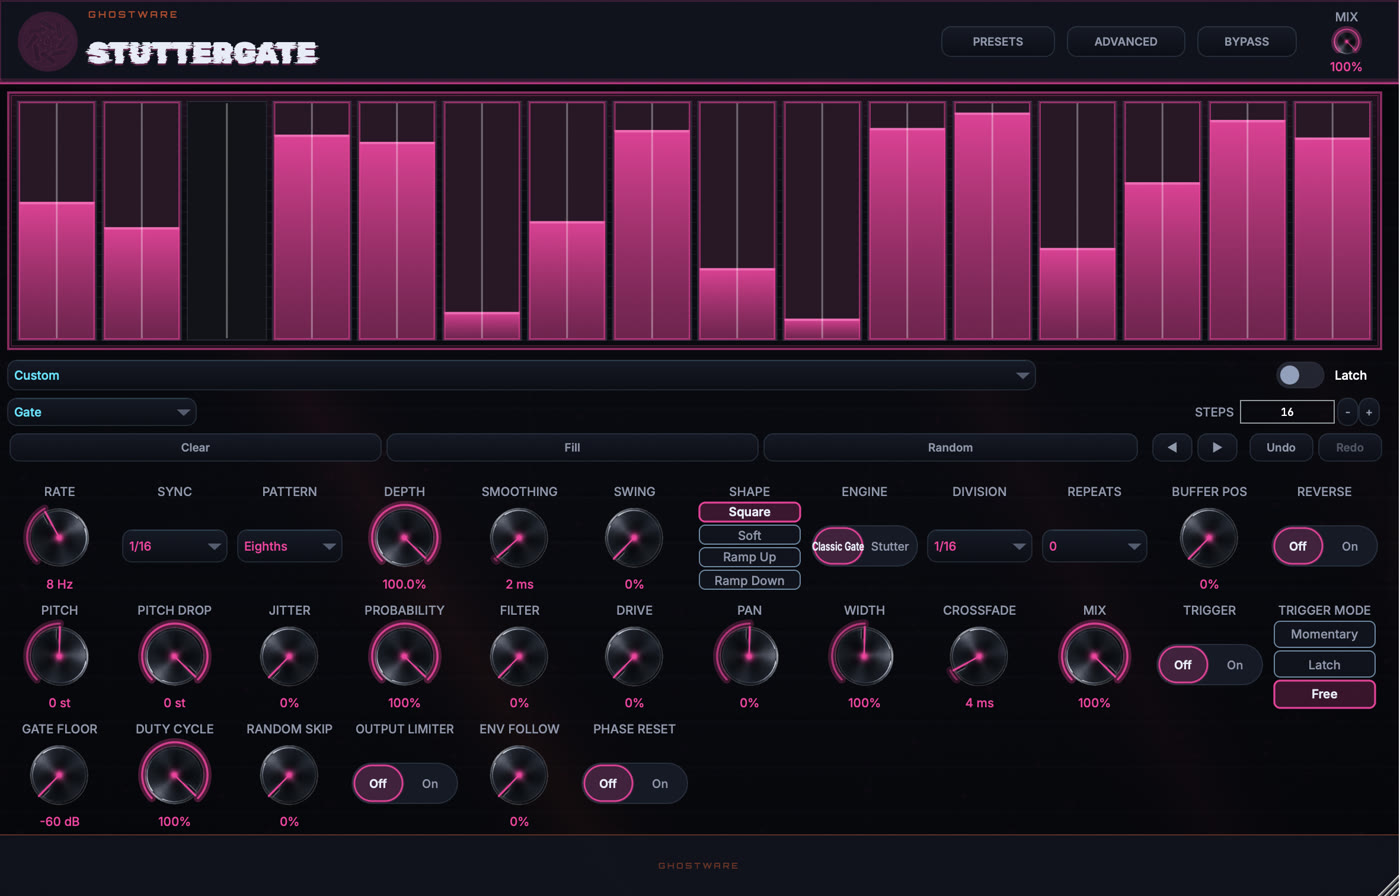The image size is (1400, 896).
Task: Click the Pitch knob
Action: 59,656
